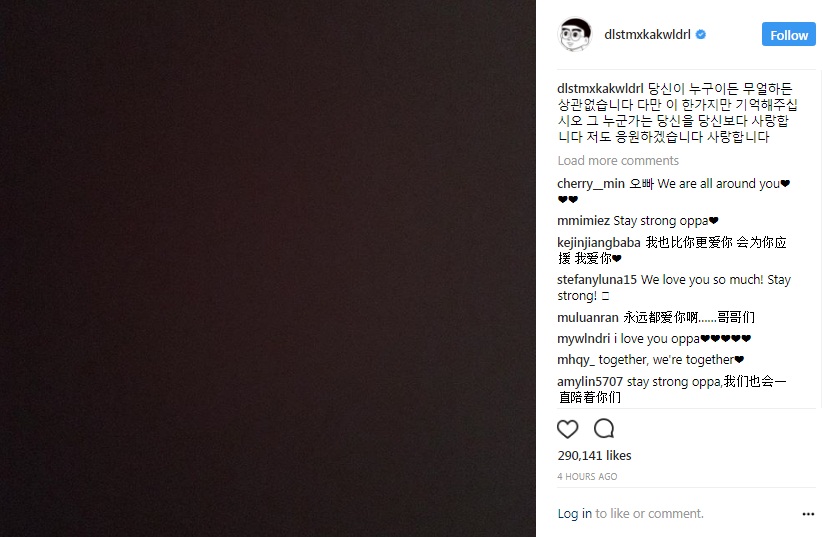822x537 pixels.
Task: Open cherry__min commenter profile
Action: point(591,184)
